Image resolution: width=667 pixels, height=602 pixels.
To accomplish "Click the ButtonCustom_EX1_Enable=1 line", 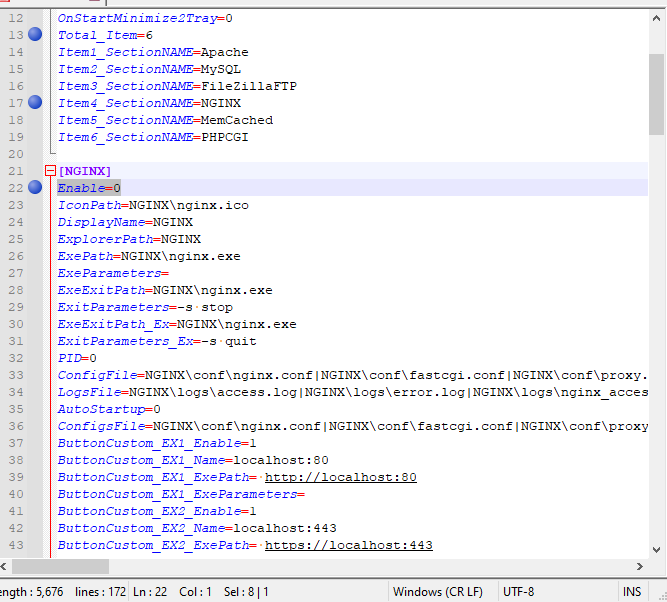I will pyautogui.click(x=157, y=443).
